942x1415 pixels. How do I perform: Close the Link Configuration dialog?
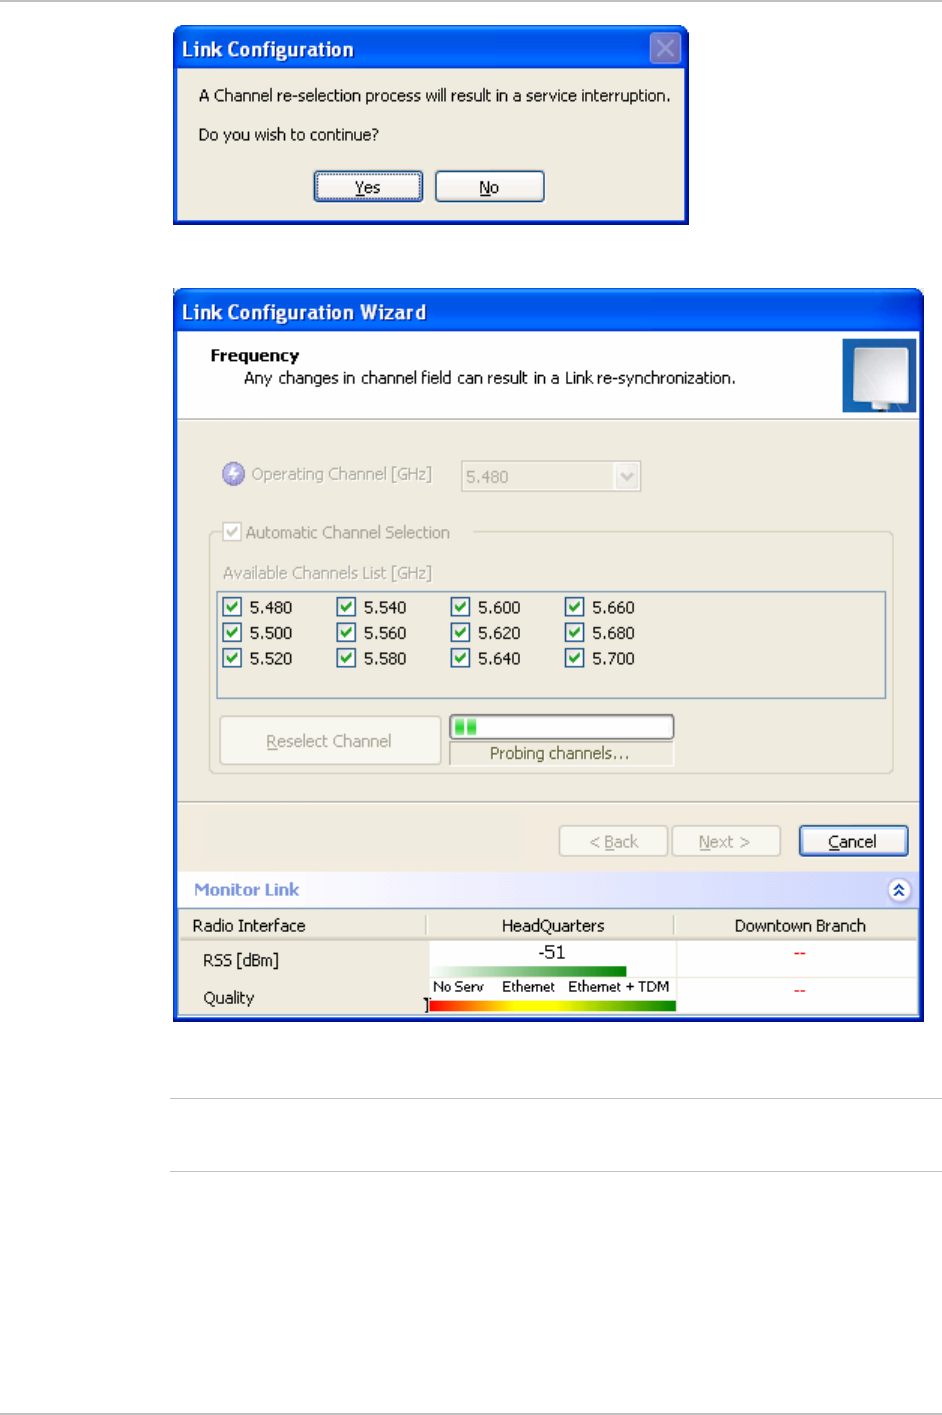click(x=665, y=48)
